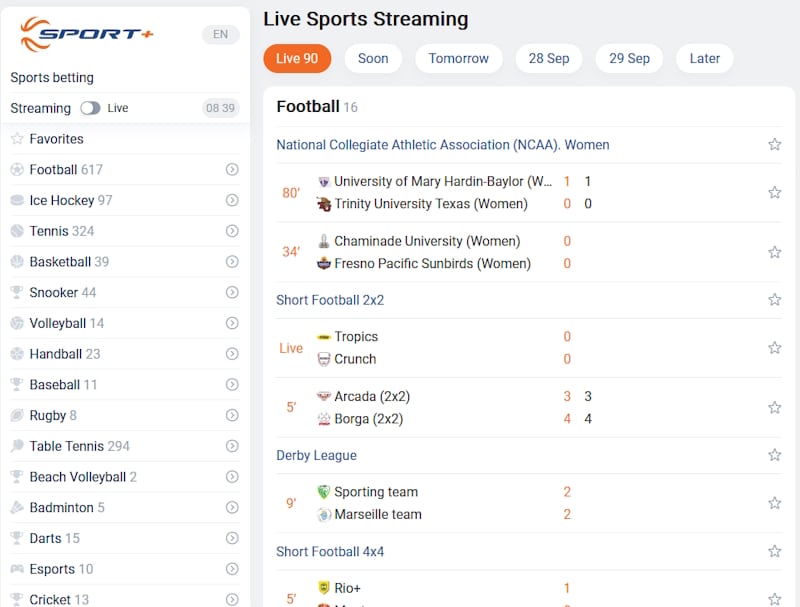
Task: Click the orange Live 90 filter
Action: coord(297,58)
